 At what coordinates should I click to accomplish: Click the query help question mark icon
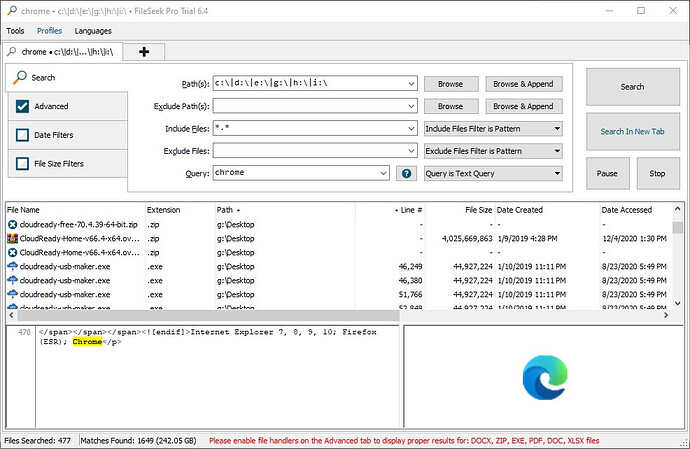click(x=406, y=173)
